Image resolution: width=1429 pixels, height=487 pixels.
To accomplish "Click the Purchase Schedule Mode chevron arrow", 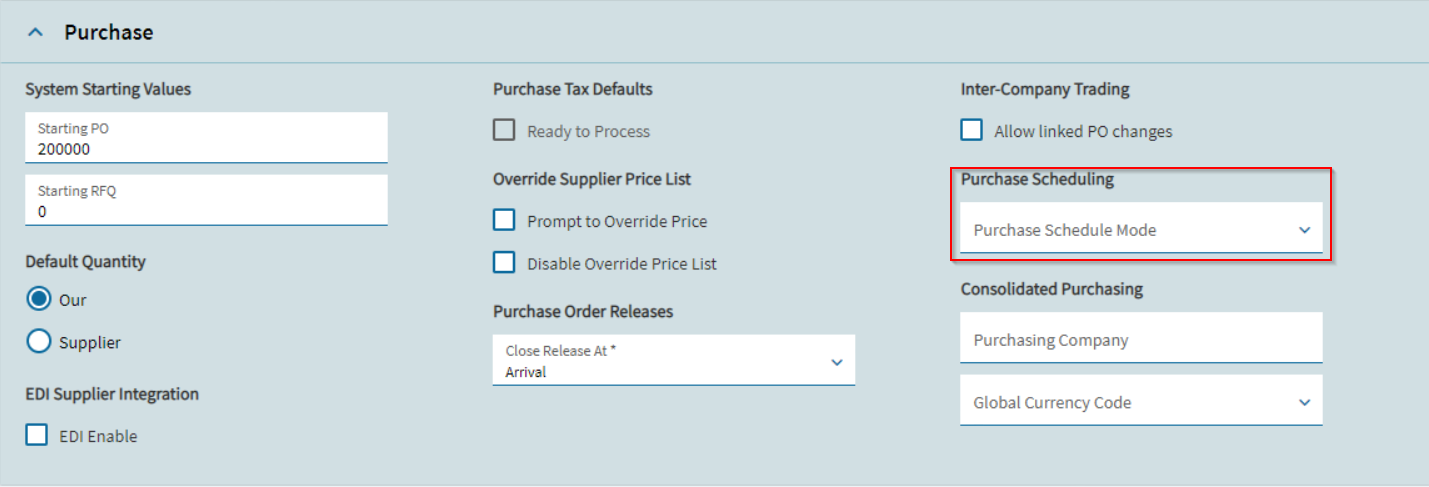I will (1304, 230).
